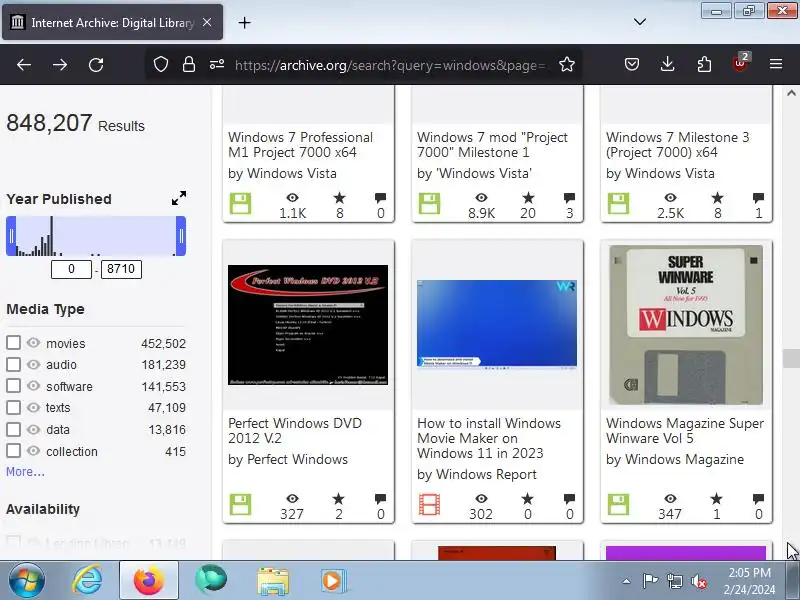Open Windows 7 mod "Project 7000" Milestone 1
800x600 pixels.
tap(492, 145)
